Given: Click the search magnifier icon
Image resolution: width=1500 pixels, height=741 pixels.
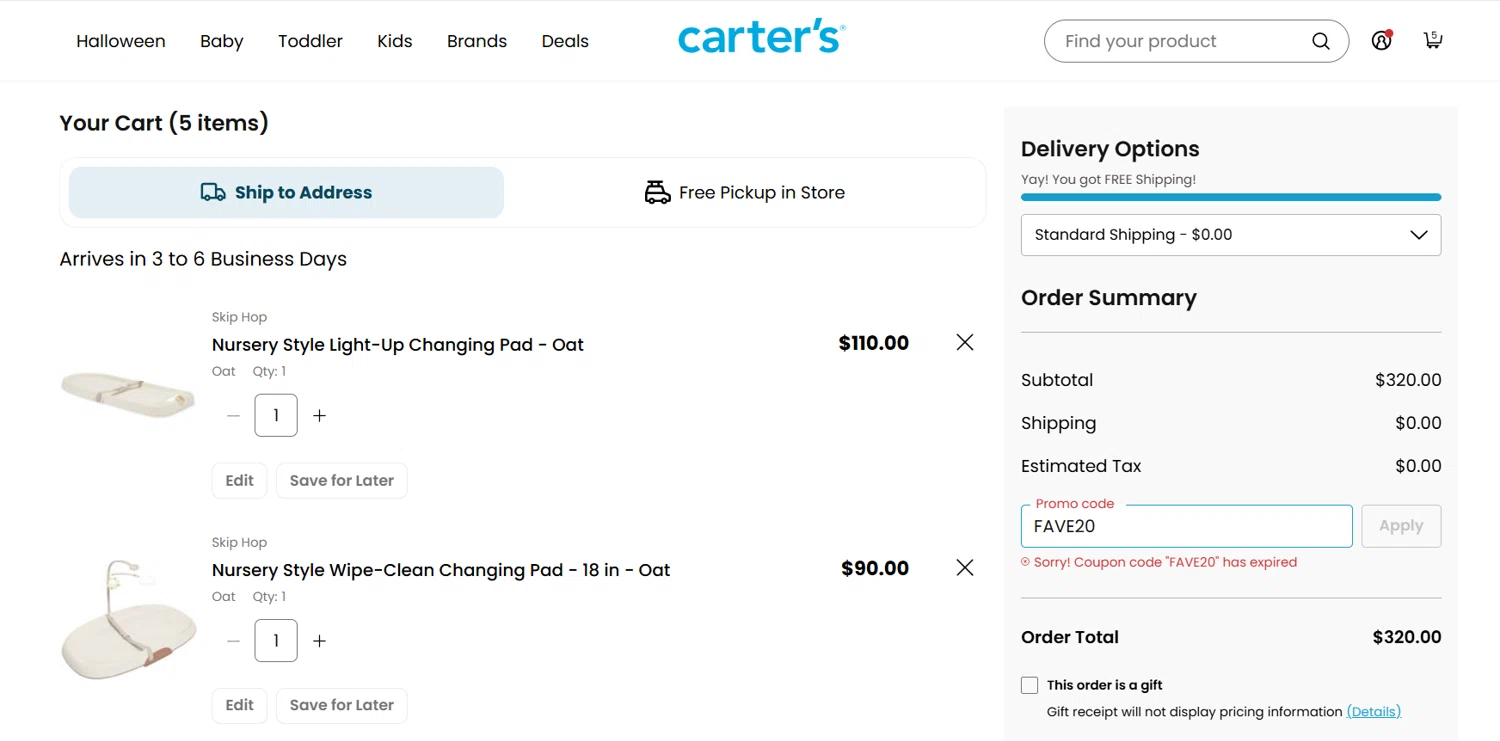Looking at the screenshot, I should pyautogui.click(x=1320, y=41).
